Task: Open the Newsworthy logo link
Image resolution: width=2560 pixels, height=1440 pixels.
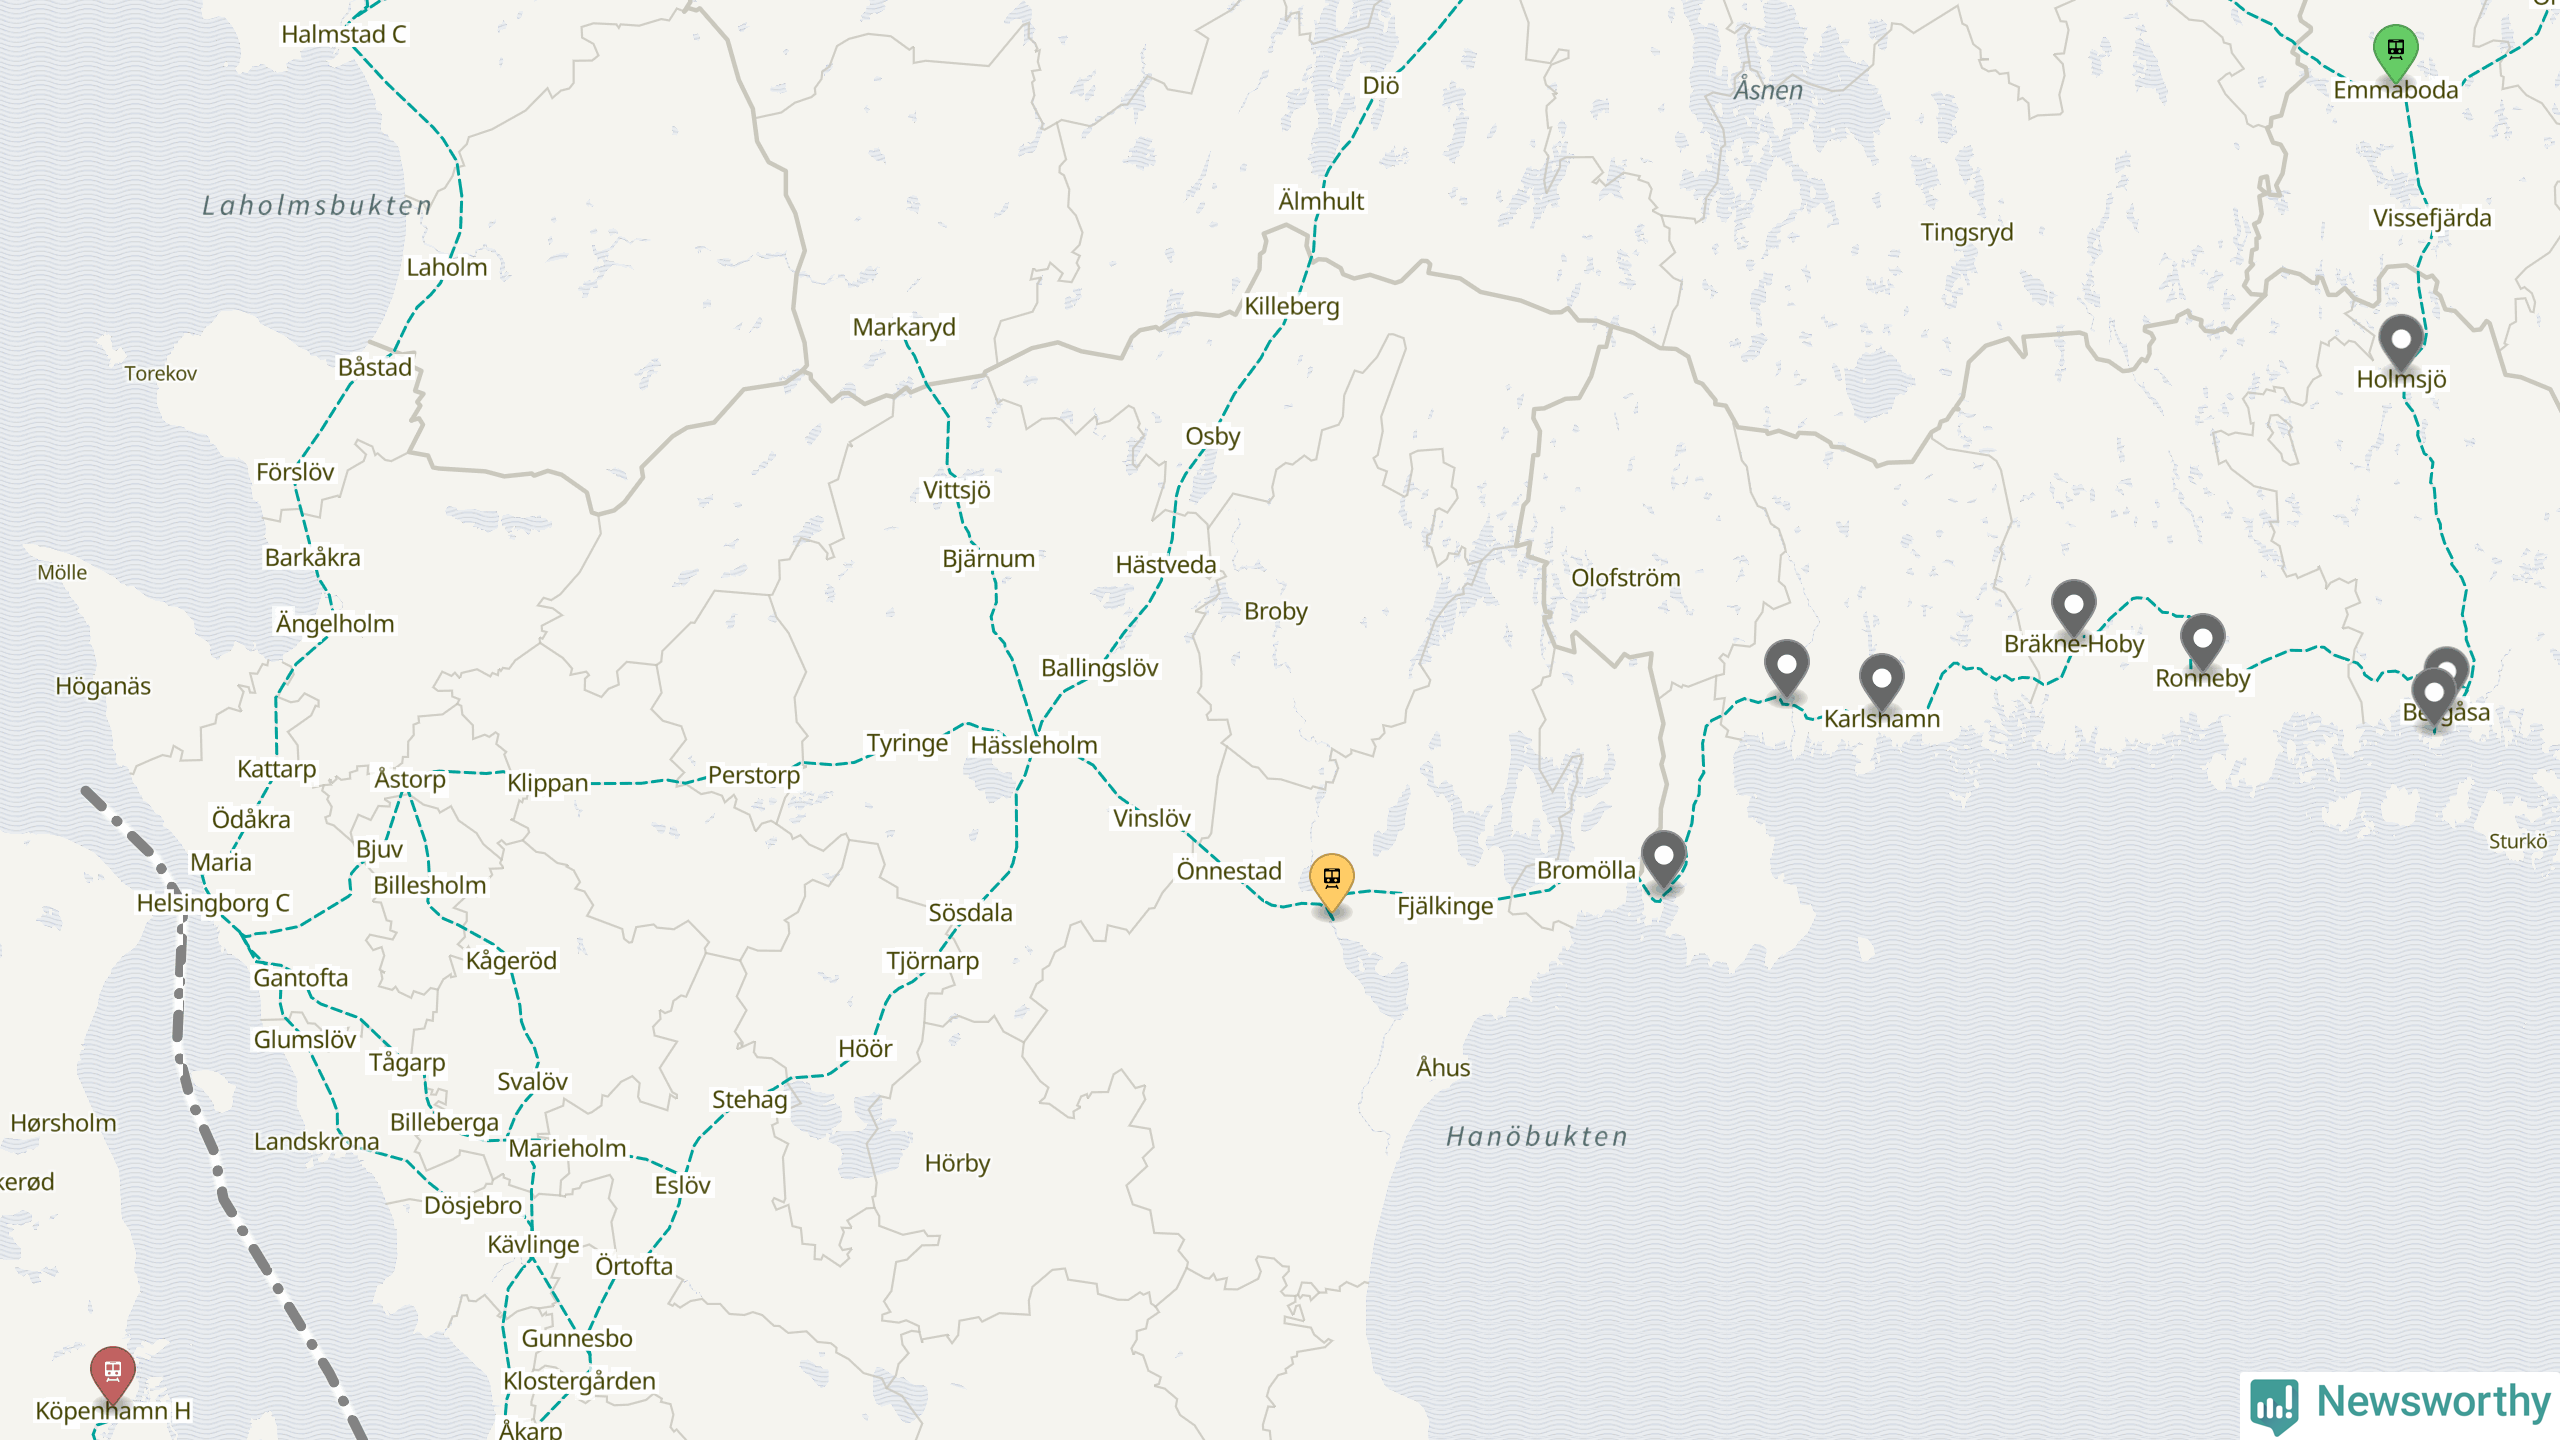Action: click(x=2400, y=1403)
